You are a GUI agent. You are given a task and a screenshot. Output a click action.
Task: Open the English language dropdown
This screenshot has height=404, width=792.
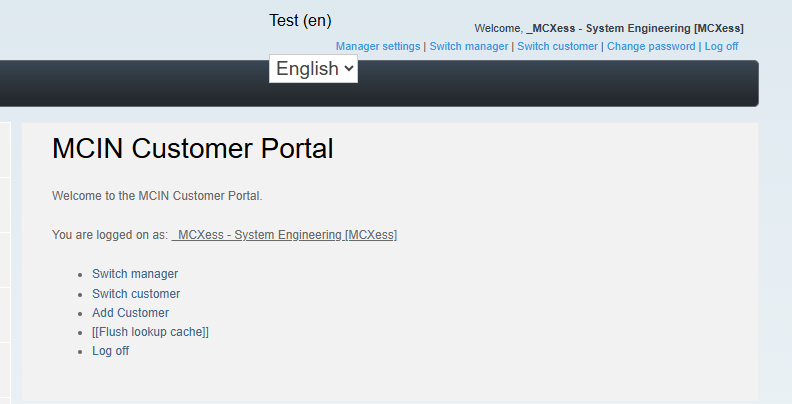(x=313, y=69)
